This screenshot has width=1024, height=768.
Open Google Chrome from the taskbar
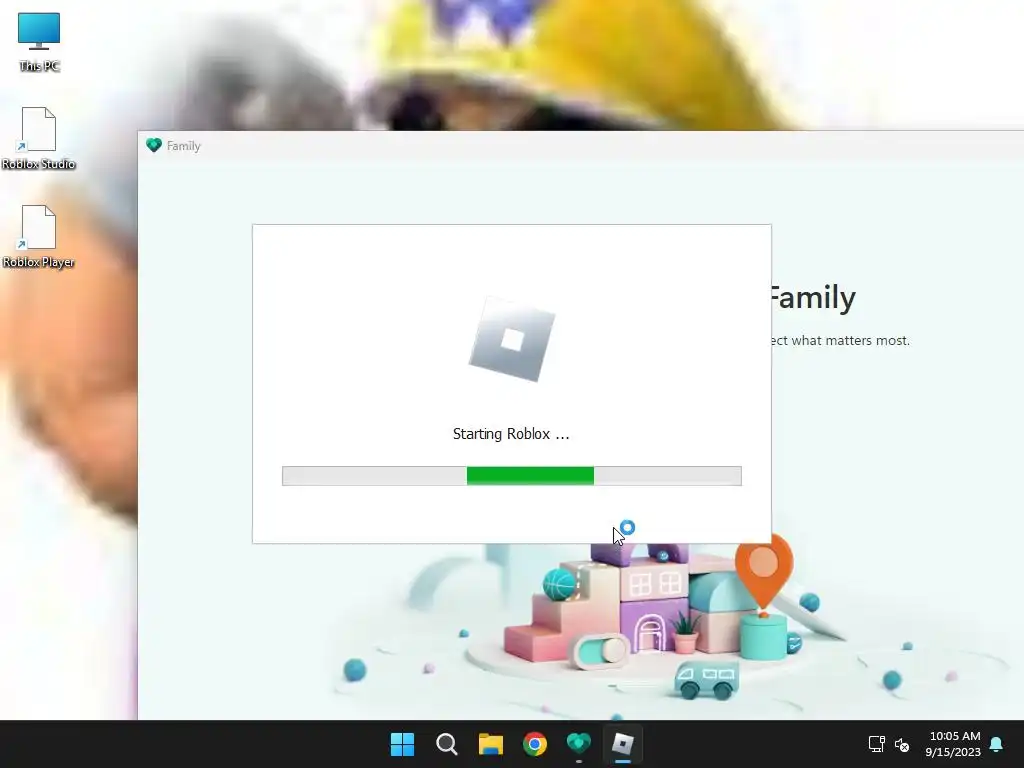(535, 744)
